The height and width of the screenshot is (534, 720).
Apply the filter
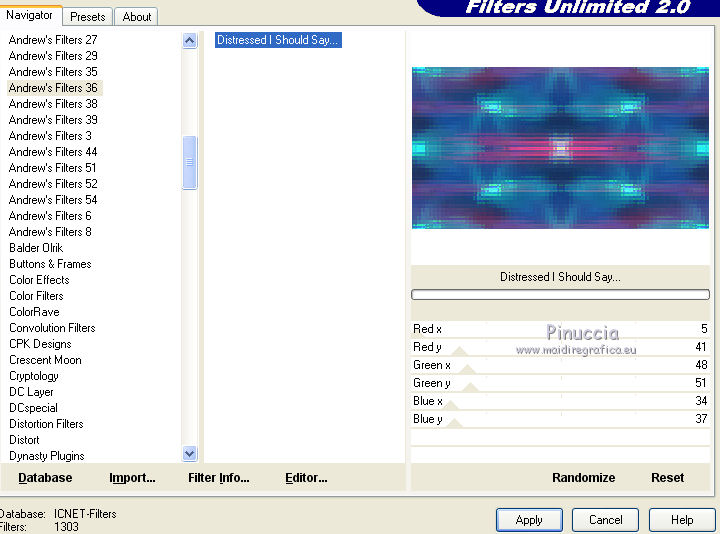click(529, 520)
